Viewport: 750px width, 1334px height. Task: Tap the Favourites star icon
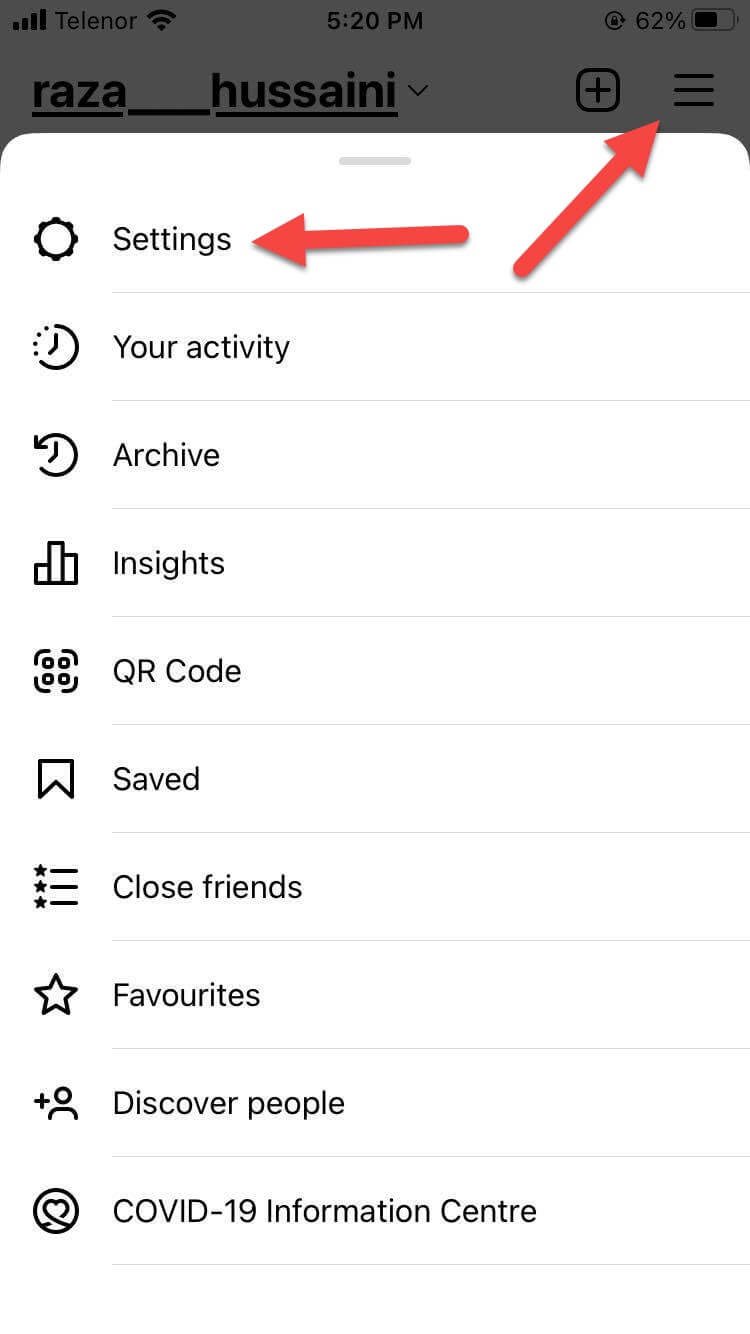(x=55, y=995)
